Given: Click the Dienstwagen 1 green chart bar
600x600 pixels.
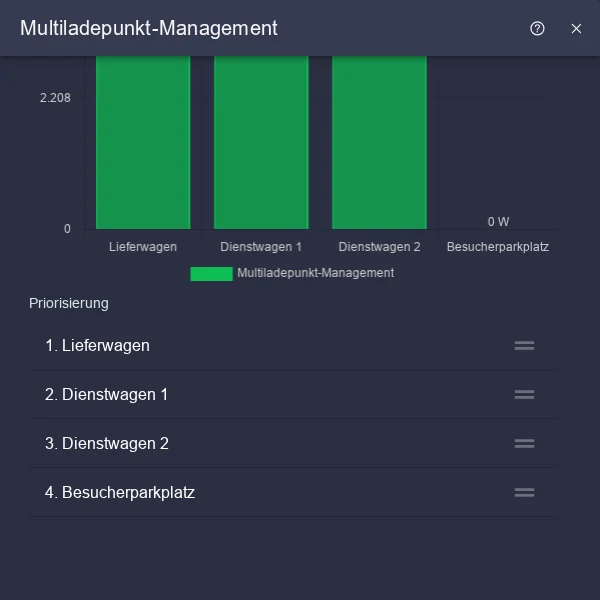Looking at the screenshot, I should coord(261,142).
